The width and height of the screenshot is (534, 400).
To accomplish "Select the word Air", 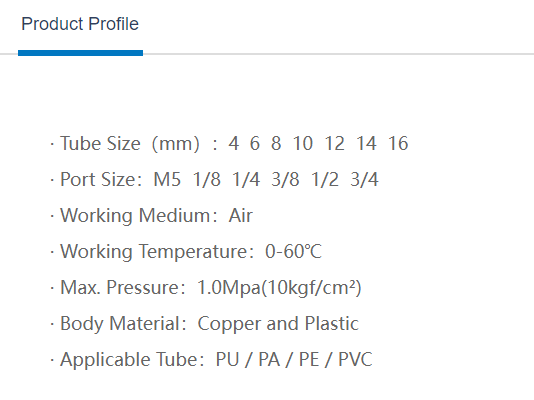I will point(241,215).
